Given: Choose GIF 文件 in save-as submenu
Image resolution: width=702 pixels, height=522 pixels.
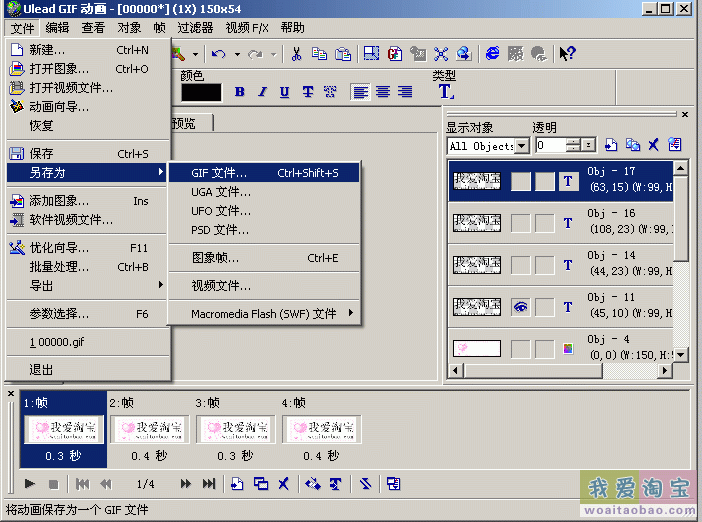Looking at the screenshot, I should [x=264, y=173].
